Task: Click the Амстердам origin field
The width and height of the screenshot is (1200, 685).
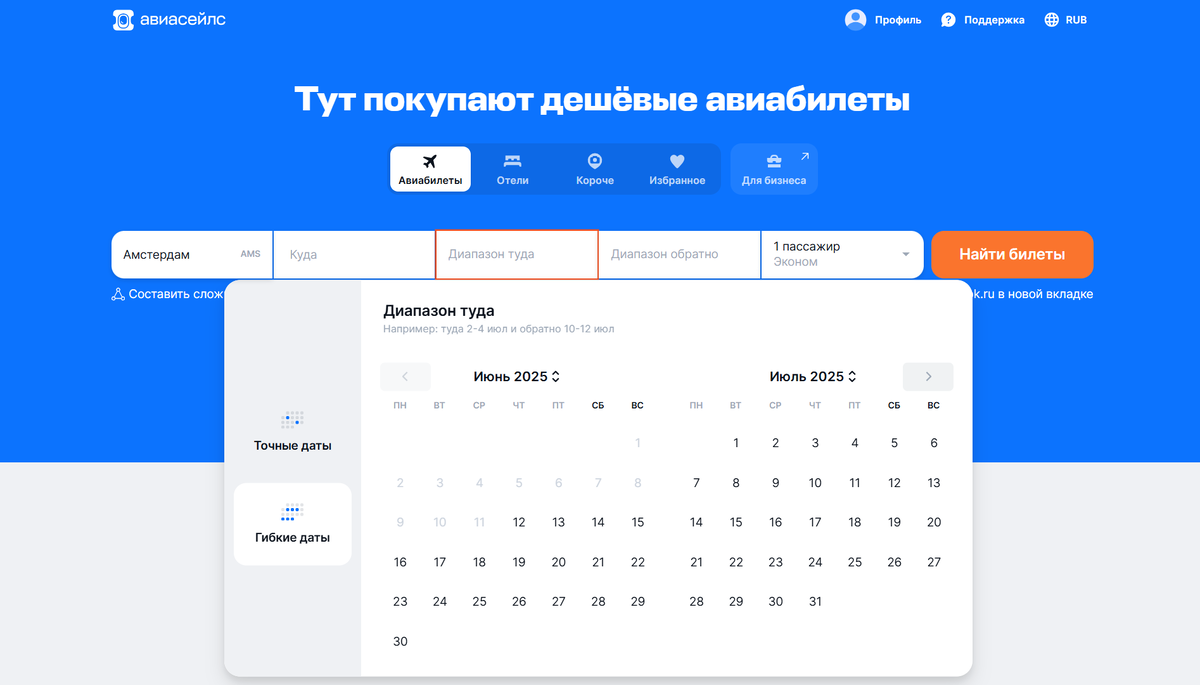Action: pos(192,254)
